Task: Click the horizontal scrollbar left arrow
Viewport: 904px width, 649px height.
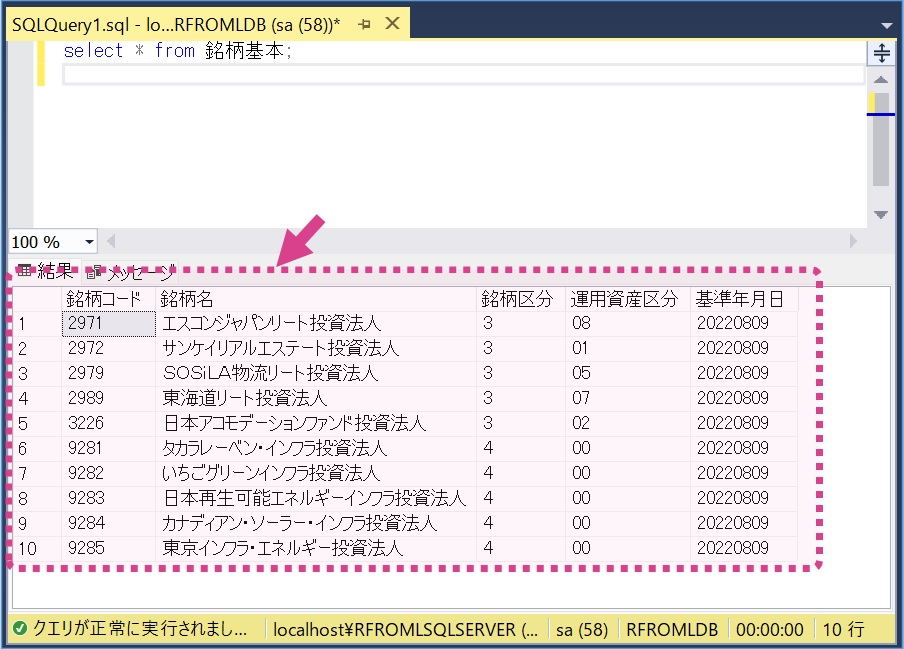Action: pyautogui.click(x=111, y=241)
